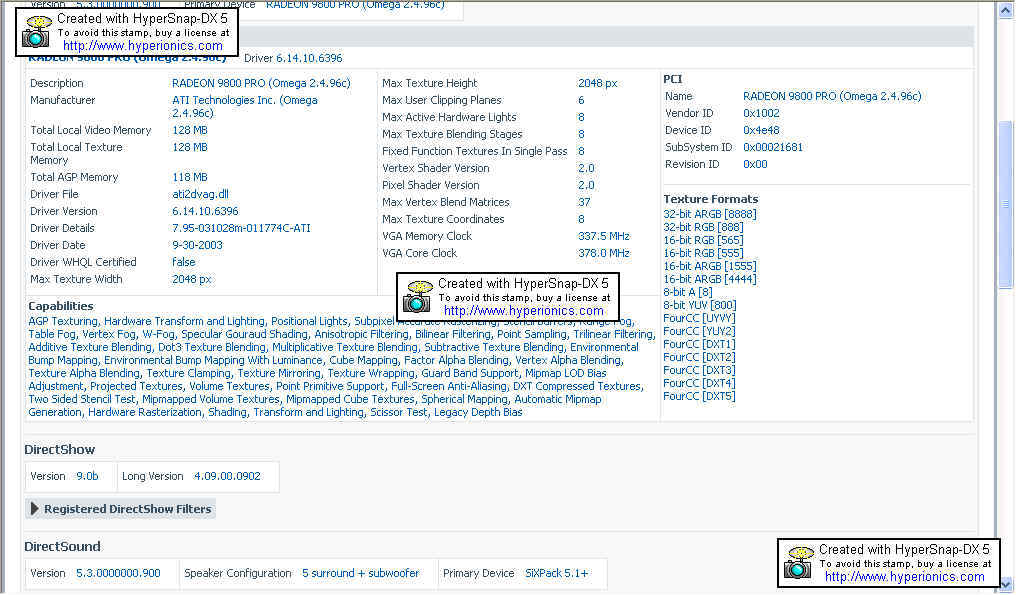This screenshot has height=595, width=1016.
Task: Click the ati2dvag.dll driver file value
Action: [200, 194]
